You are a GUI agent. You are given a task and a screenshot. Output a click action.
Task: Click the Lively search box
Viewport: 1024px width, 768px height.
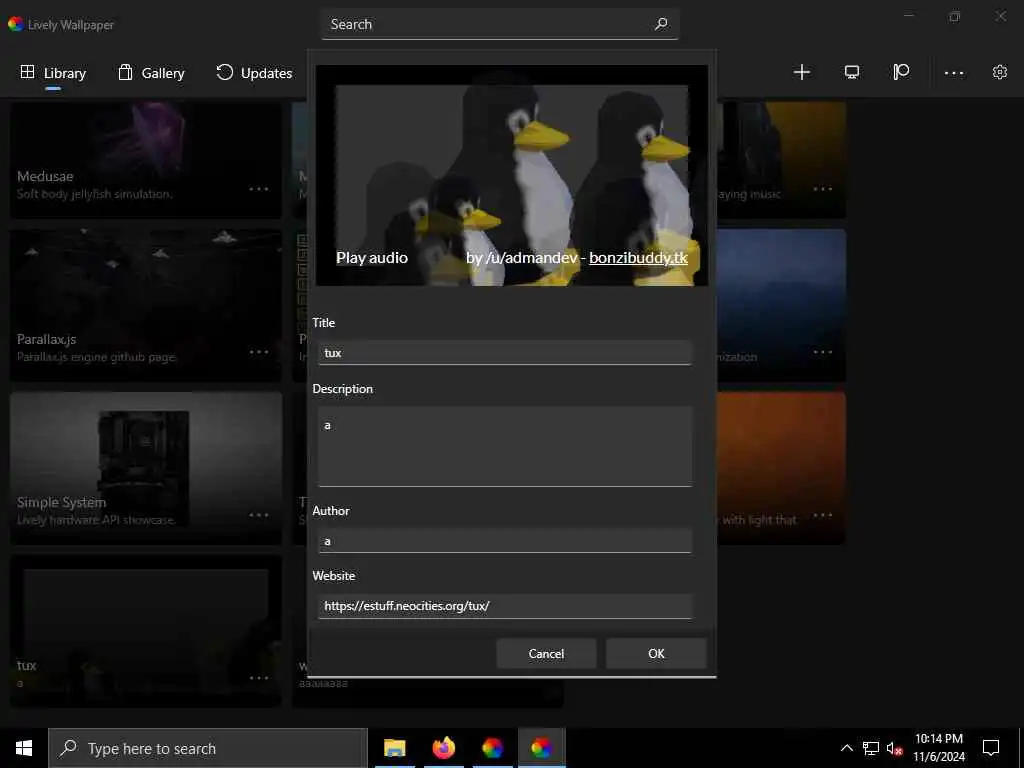pos(500,24)
